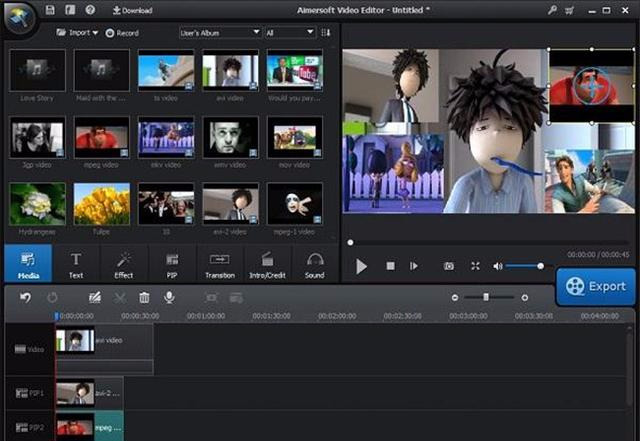This screenshot has width=640, height=441.
Task: Select the avi-2 video thumbnail in library
Action: click(230, 204)
